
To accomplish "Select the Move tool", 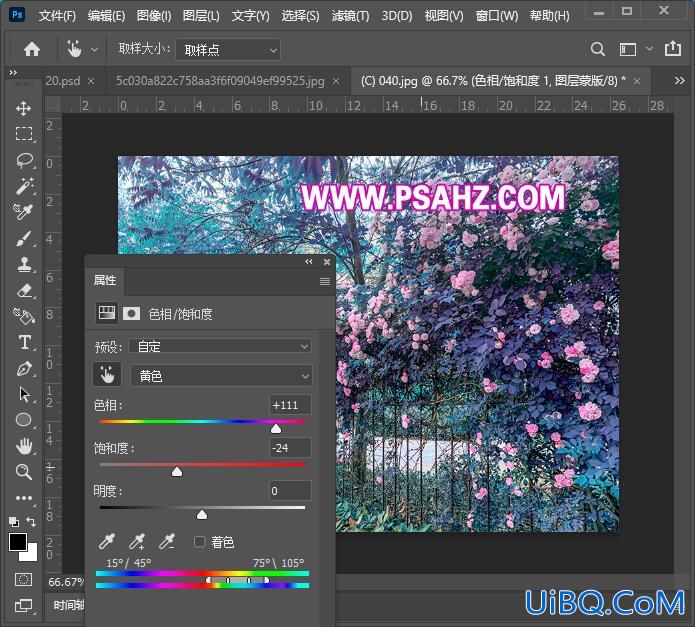I will tap(23, 108).
